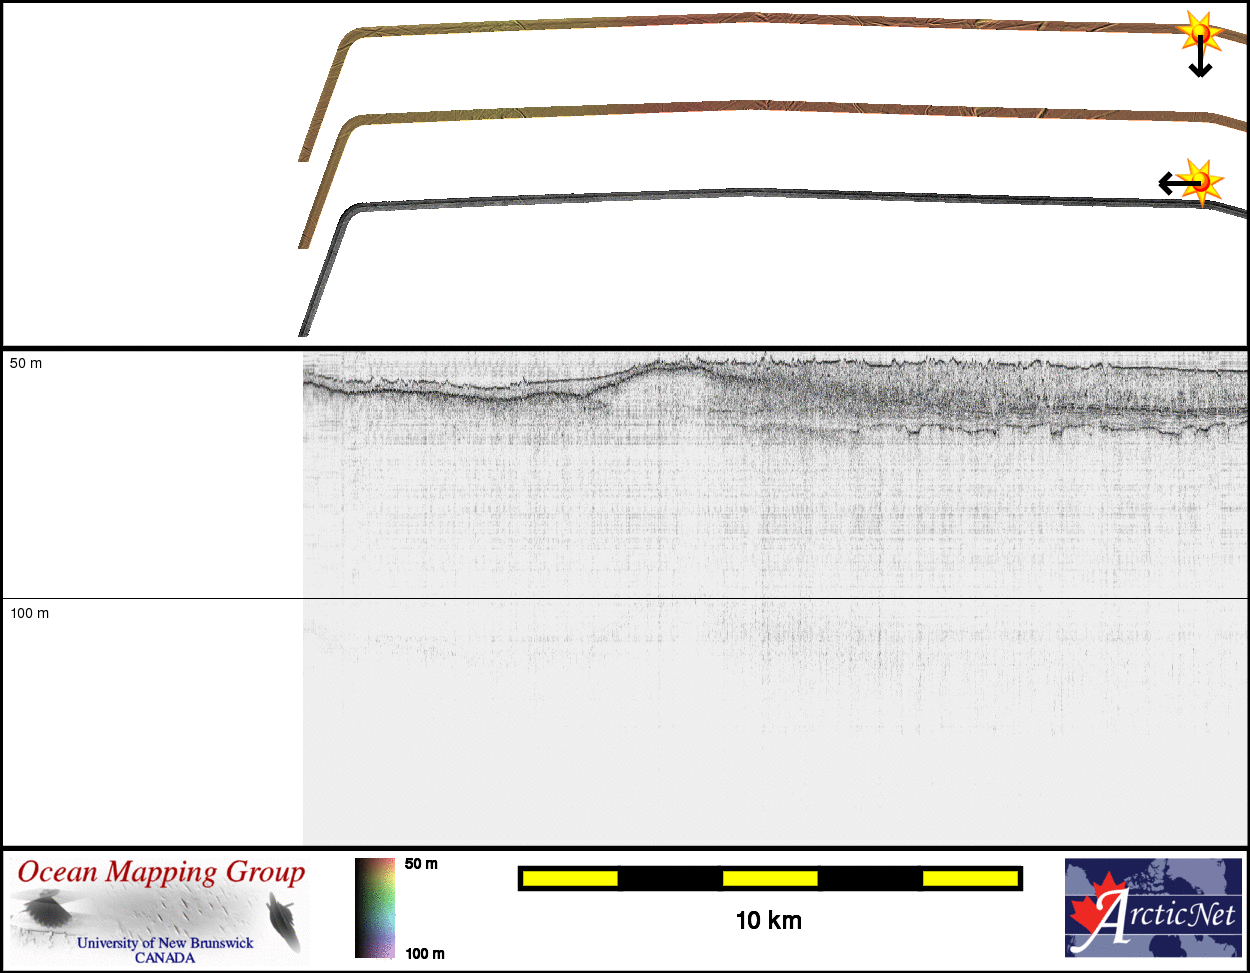
Task: Select the University of New Brunswick text
Action: pos(165,943)
